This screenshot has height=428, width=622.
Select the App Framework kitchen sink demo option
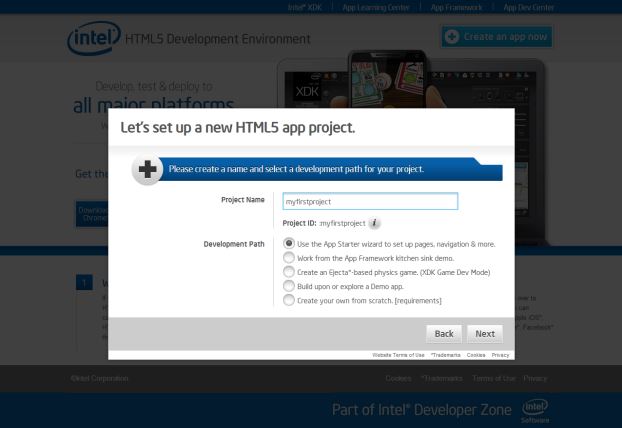coord(289,257)
